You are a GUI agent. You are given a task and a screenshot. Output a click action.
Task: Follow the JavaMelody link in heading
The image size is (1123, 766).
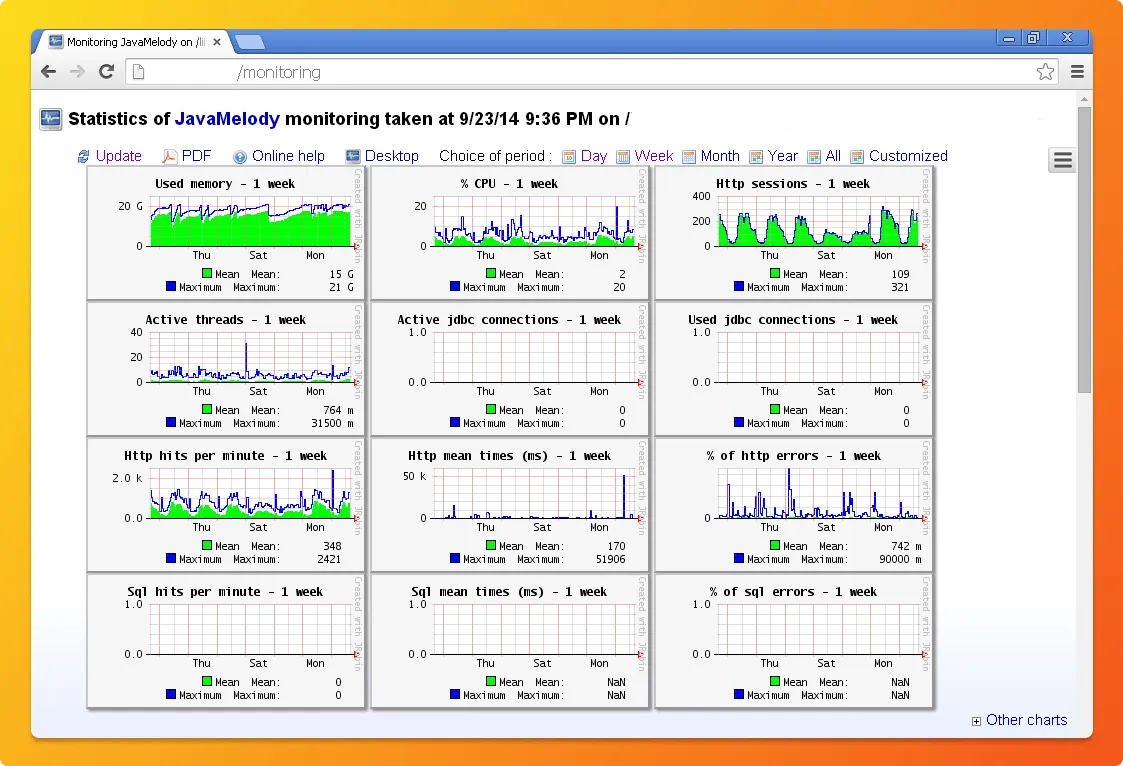pyautogui.click(x=227, y=119)
